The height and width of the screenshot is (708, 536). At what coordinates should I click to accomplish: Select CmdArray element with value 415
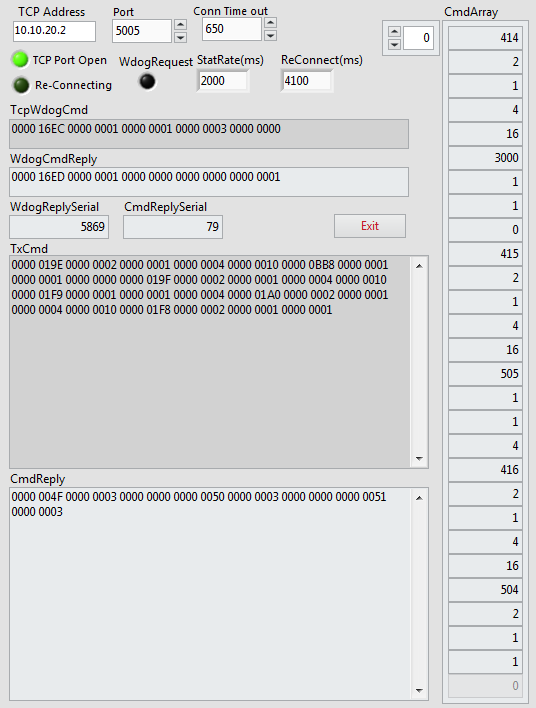pos(485,254)
